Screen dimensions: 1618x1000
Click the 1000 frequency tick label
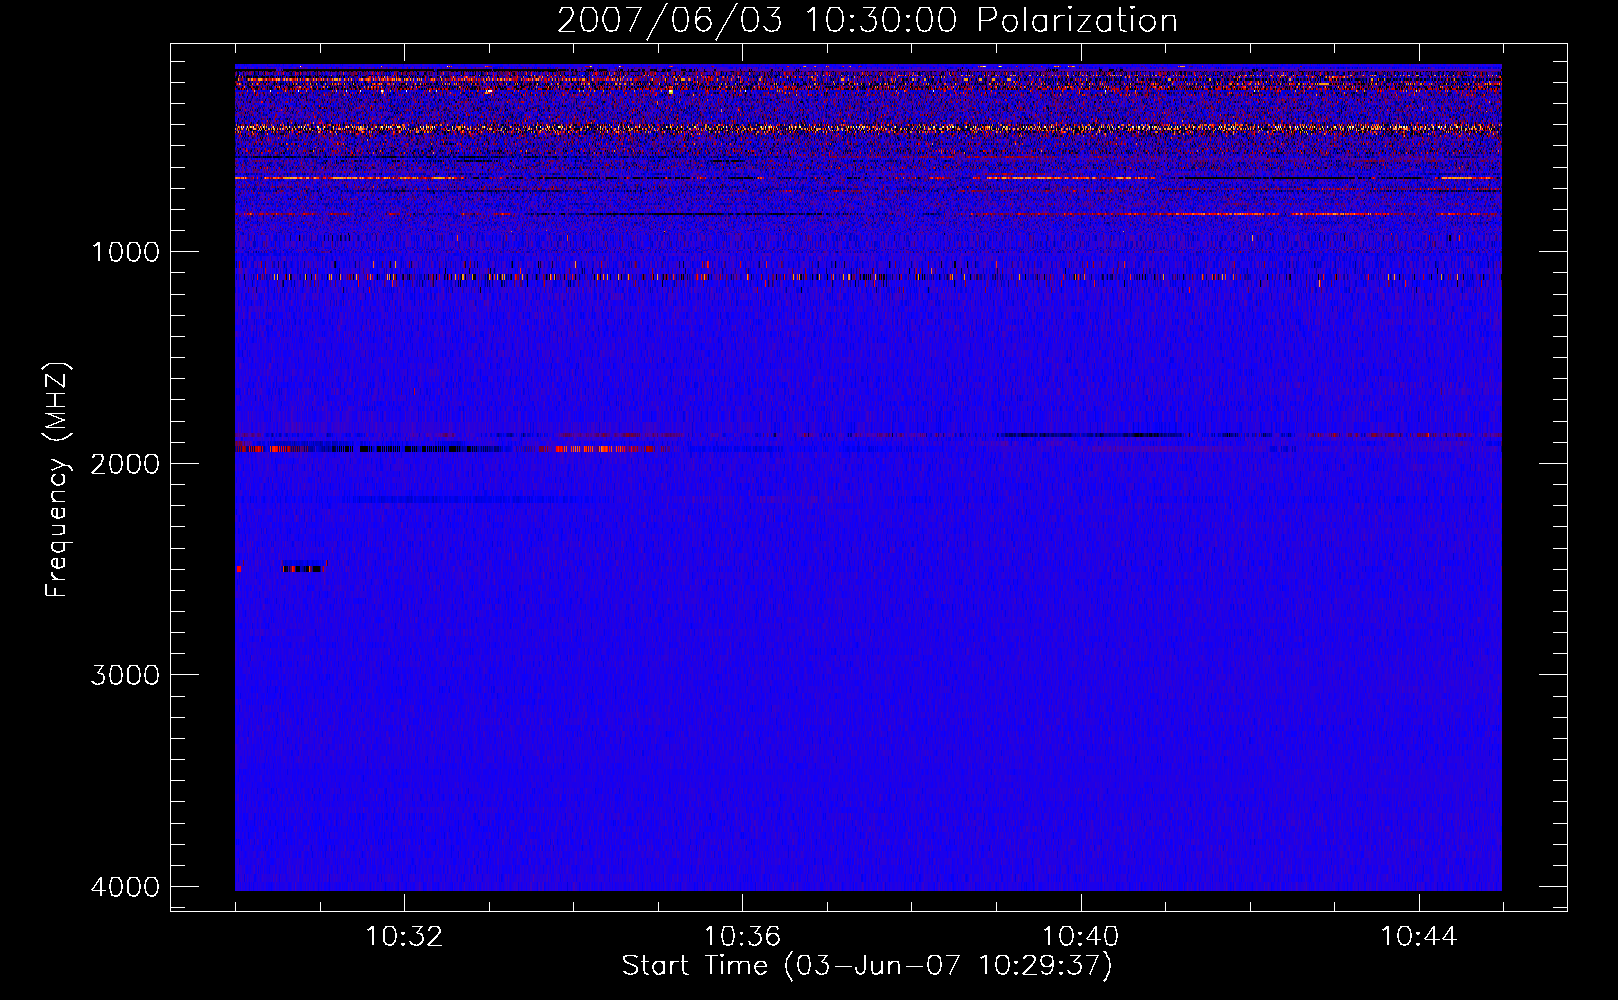(125, 252)
